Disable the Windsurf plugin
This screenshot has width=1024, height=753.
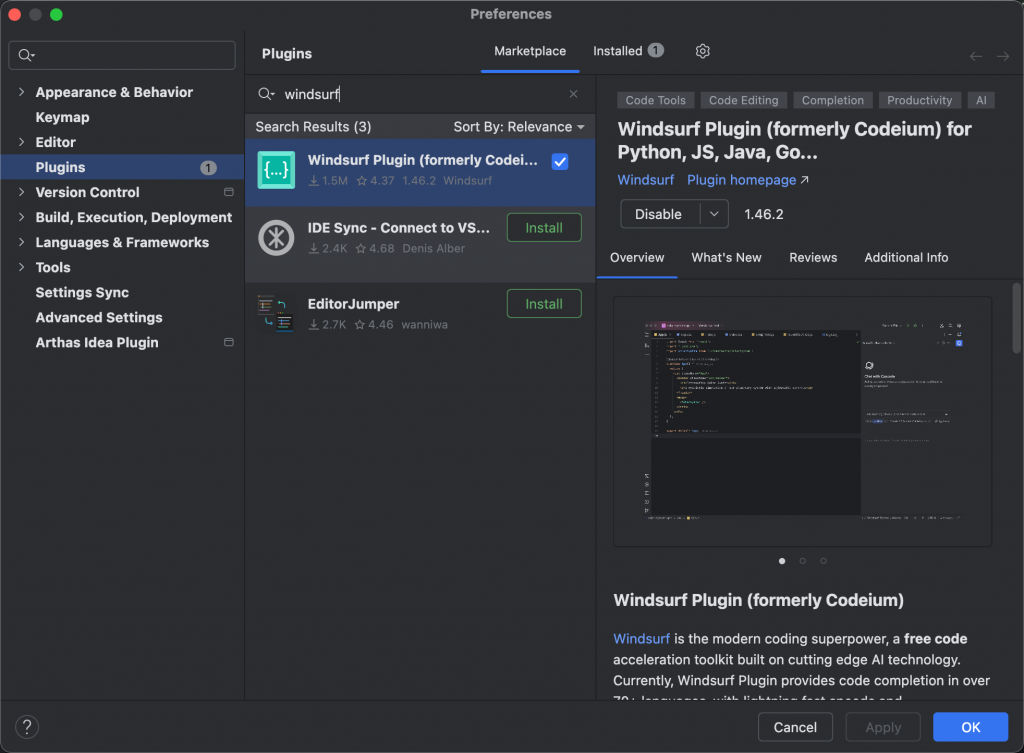point(660,214)
